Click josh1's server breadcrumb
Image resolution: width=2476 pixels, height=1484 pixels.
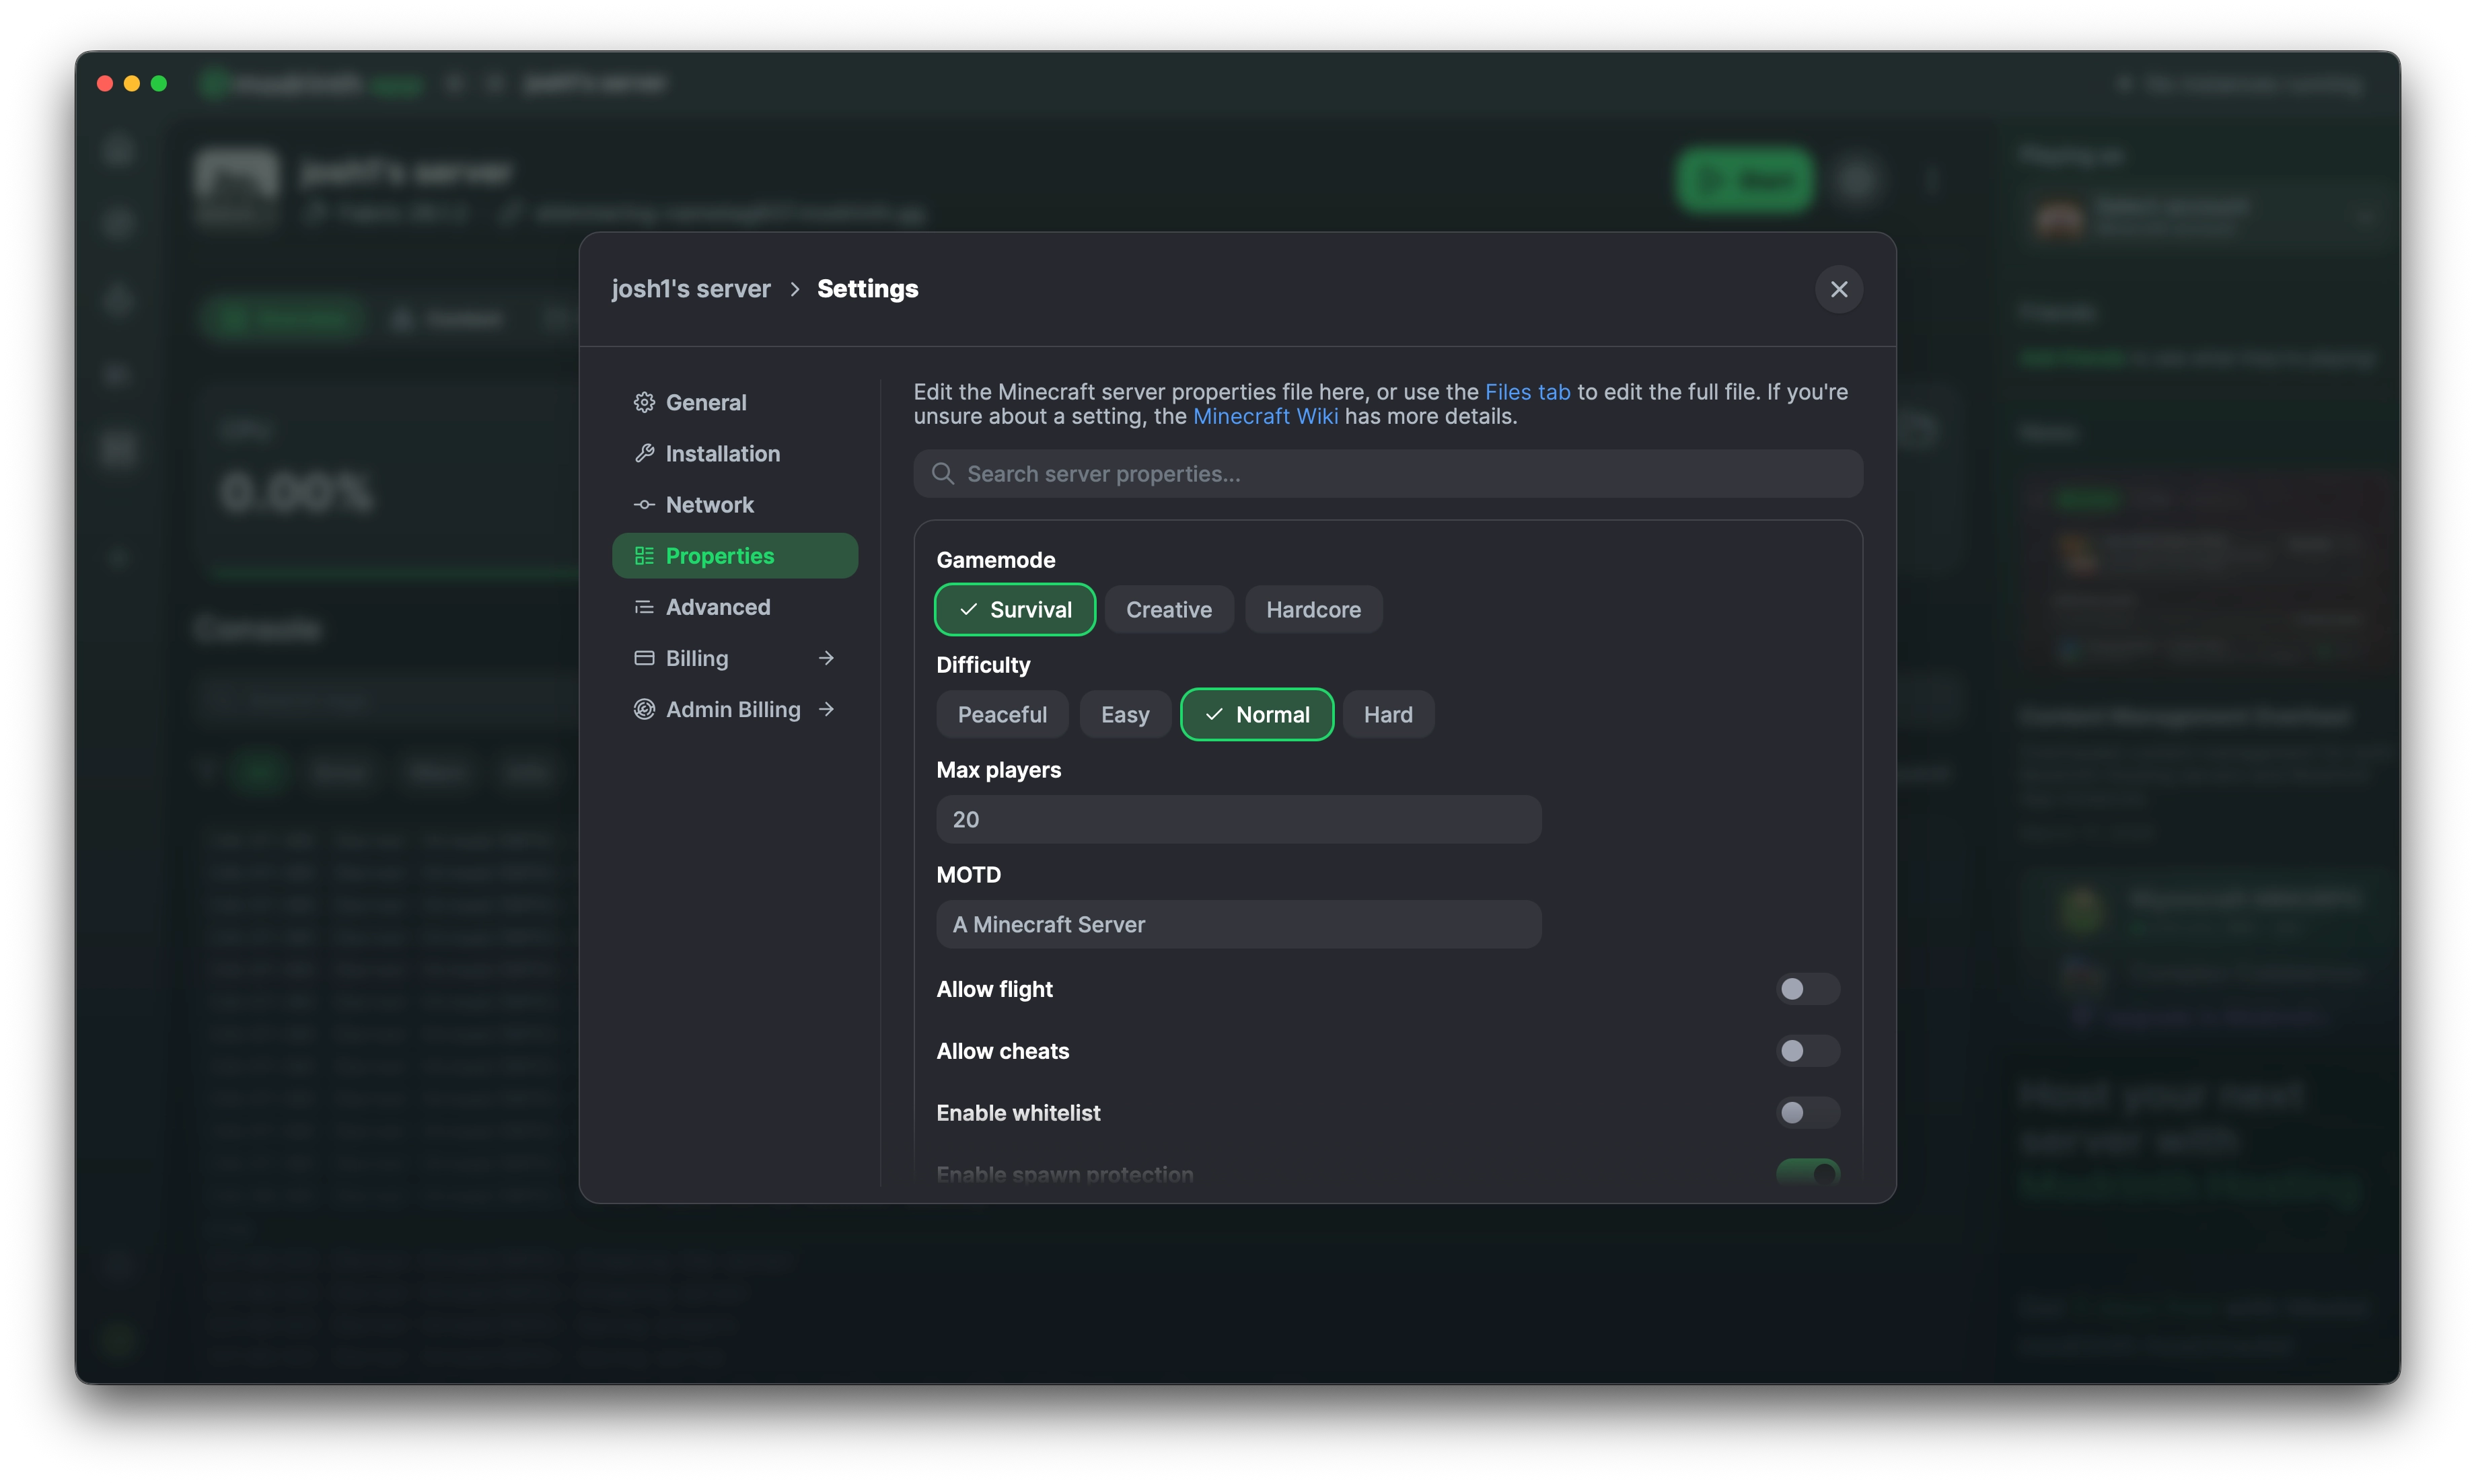coord(691,289)
